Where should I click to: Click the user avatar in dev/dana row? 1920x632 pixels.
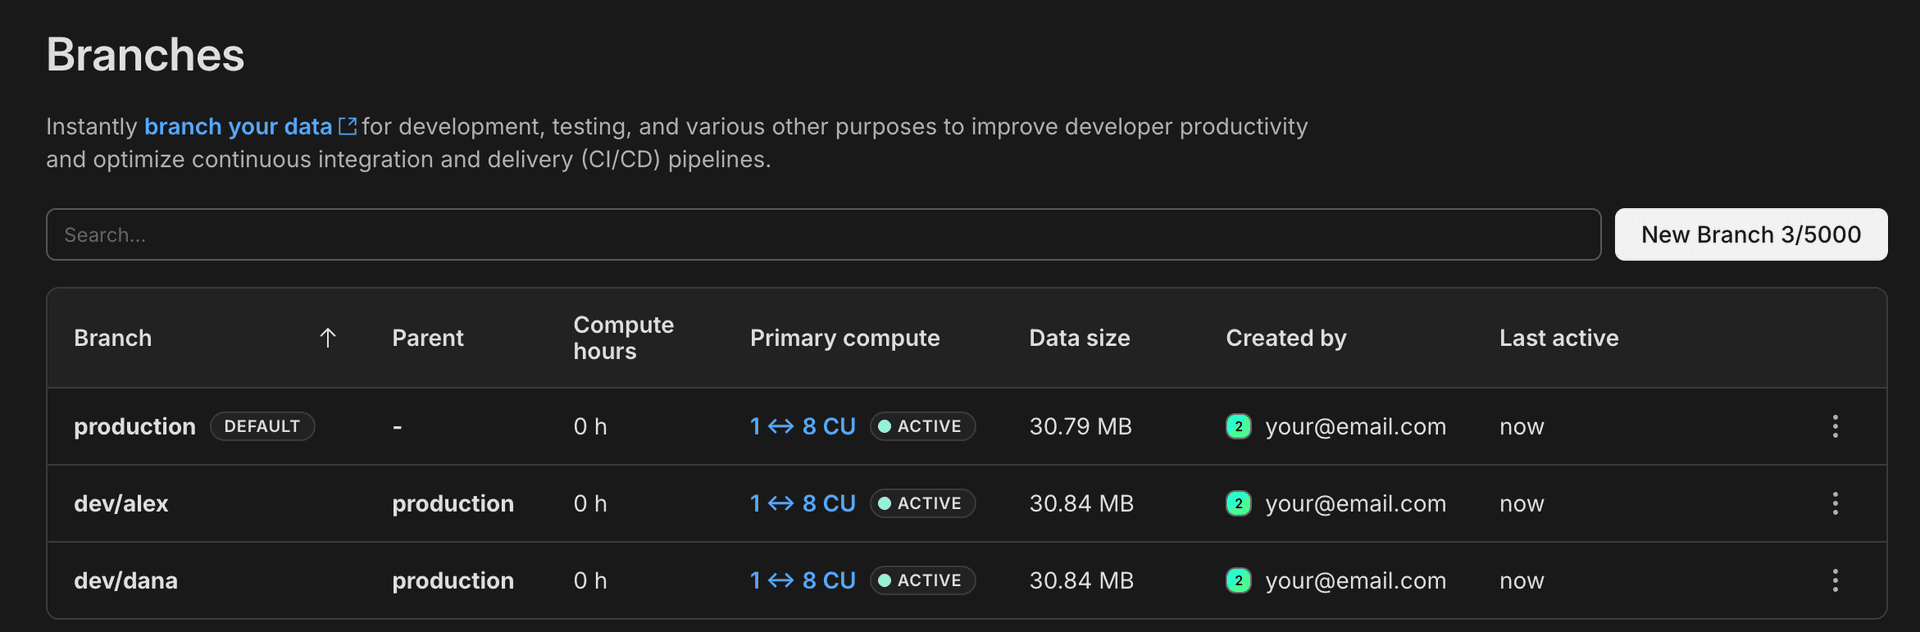pos(1238,580)
